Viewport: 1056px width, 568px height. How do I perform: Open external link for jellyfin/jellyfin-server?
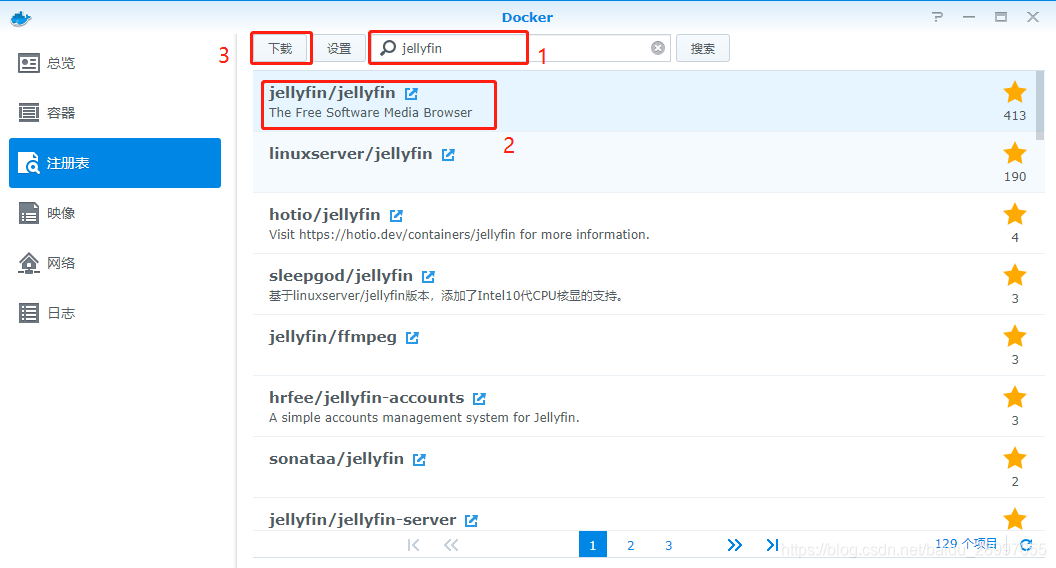click(471, 521)
